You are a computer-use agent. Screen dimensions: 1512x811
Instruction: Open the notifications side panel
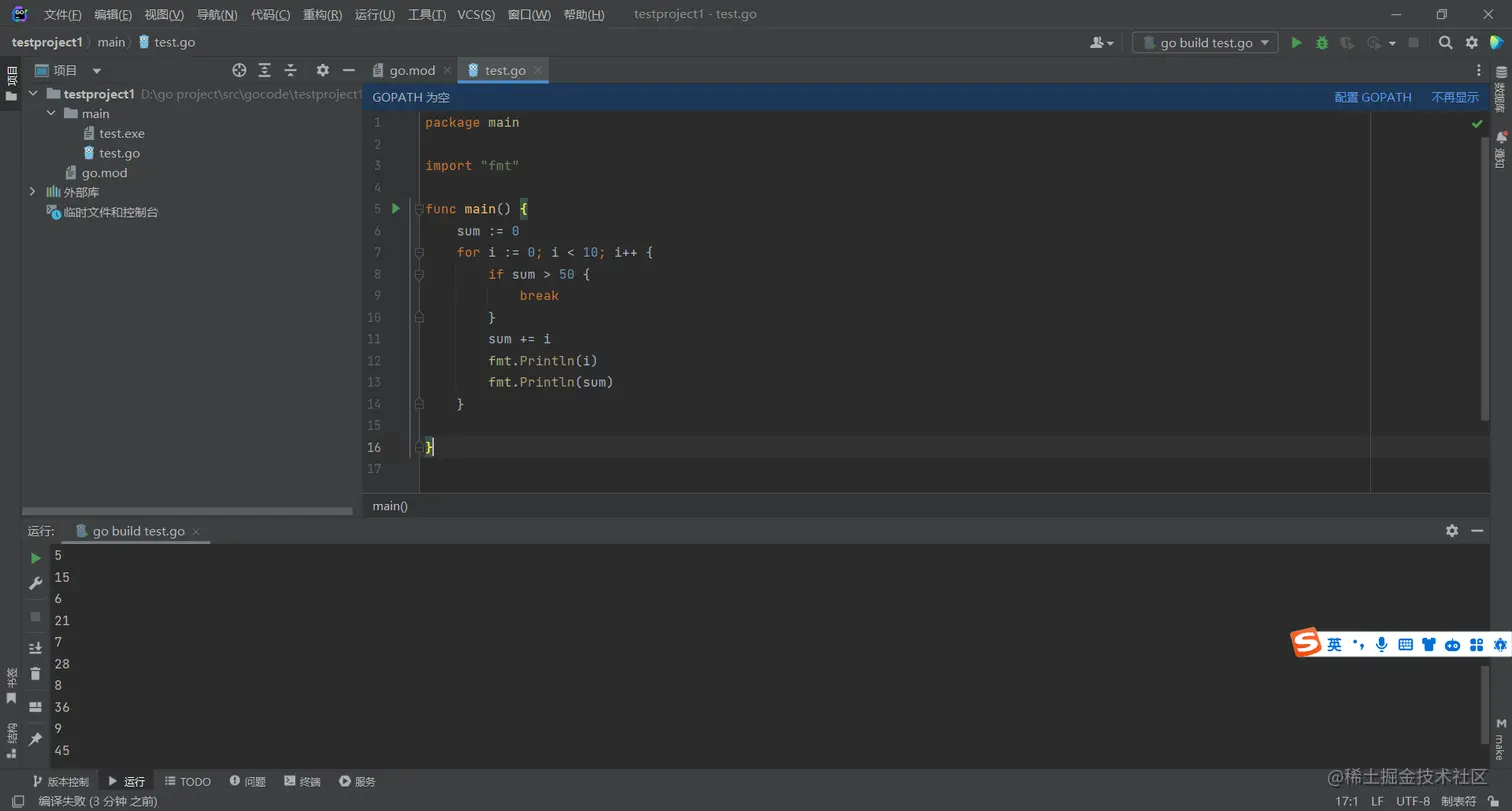pos(1500,150)
